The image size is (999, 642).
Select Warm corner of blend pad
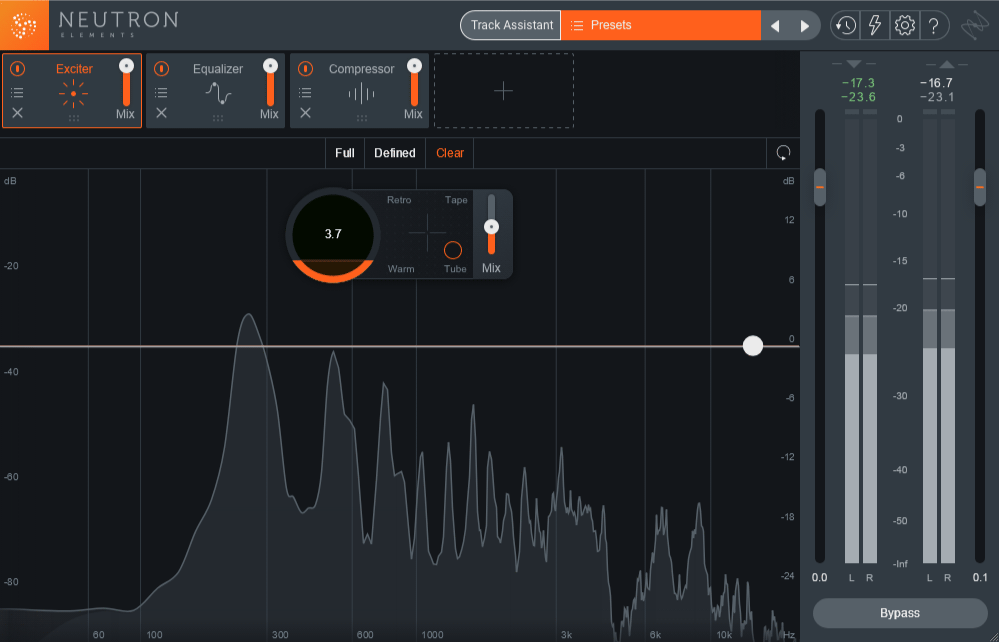401,269
